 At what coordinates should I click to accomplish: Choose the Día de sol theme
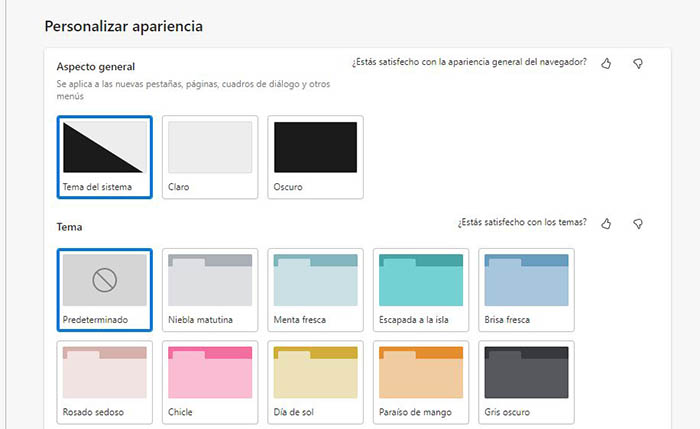click(x=316, y=381)
